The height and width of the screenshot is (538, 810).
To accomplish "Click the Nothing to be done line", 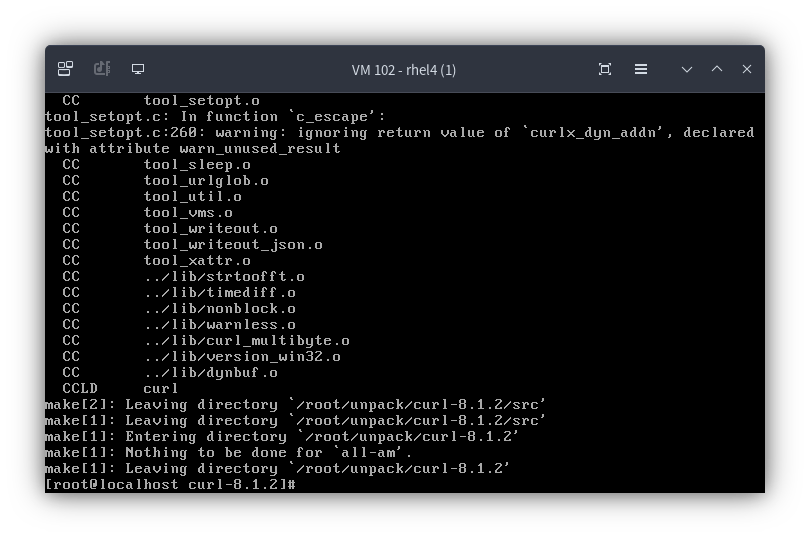I will point(228,453).
